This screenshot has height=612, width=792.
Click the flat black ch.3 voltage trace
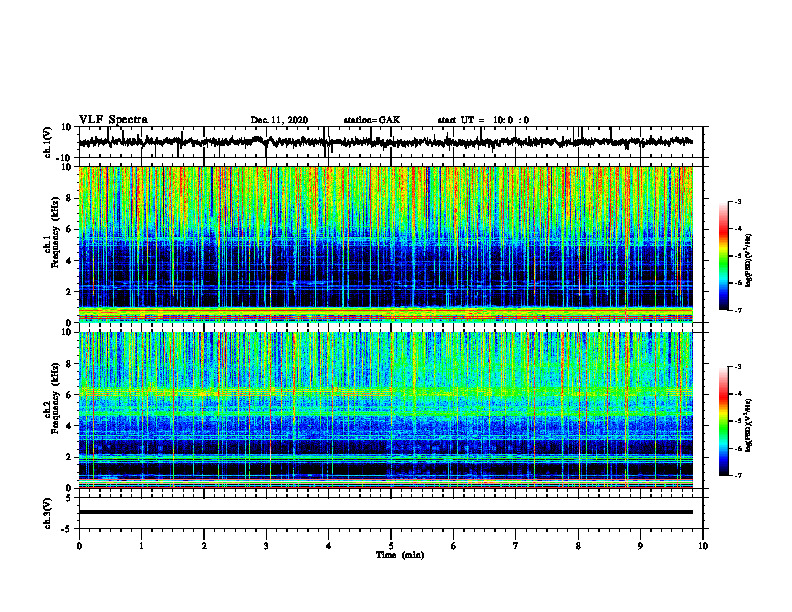click(x=385, y=512)
